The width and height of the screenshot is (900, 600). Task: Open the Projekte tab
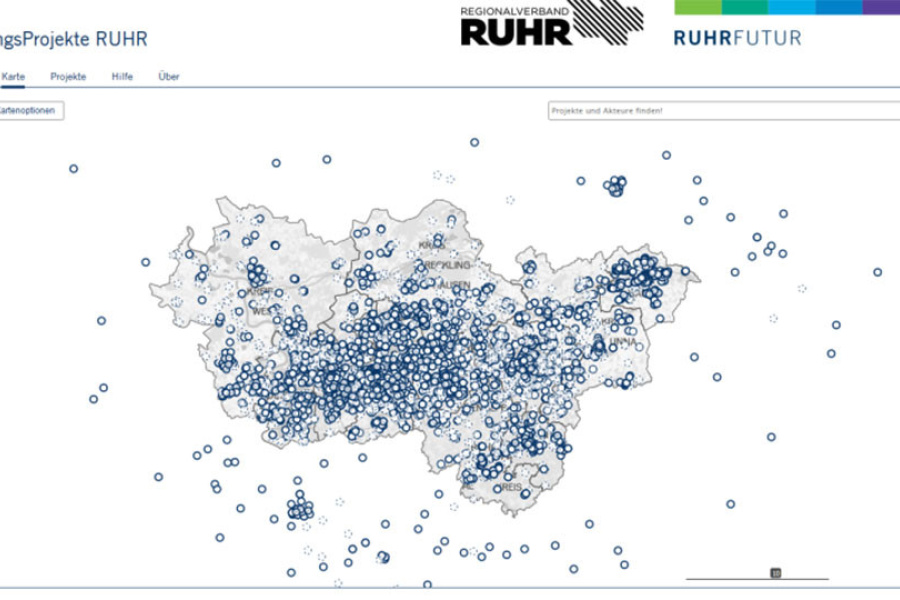click(68, 77)
